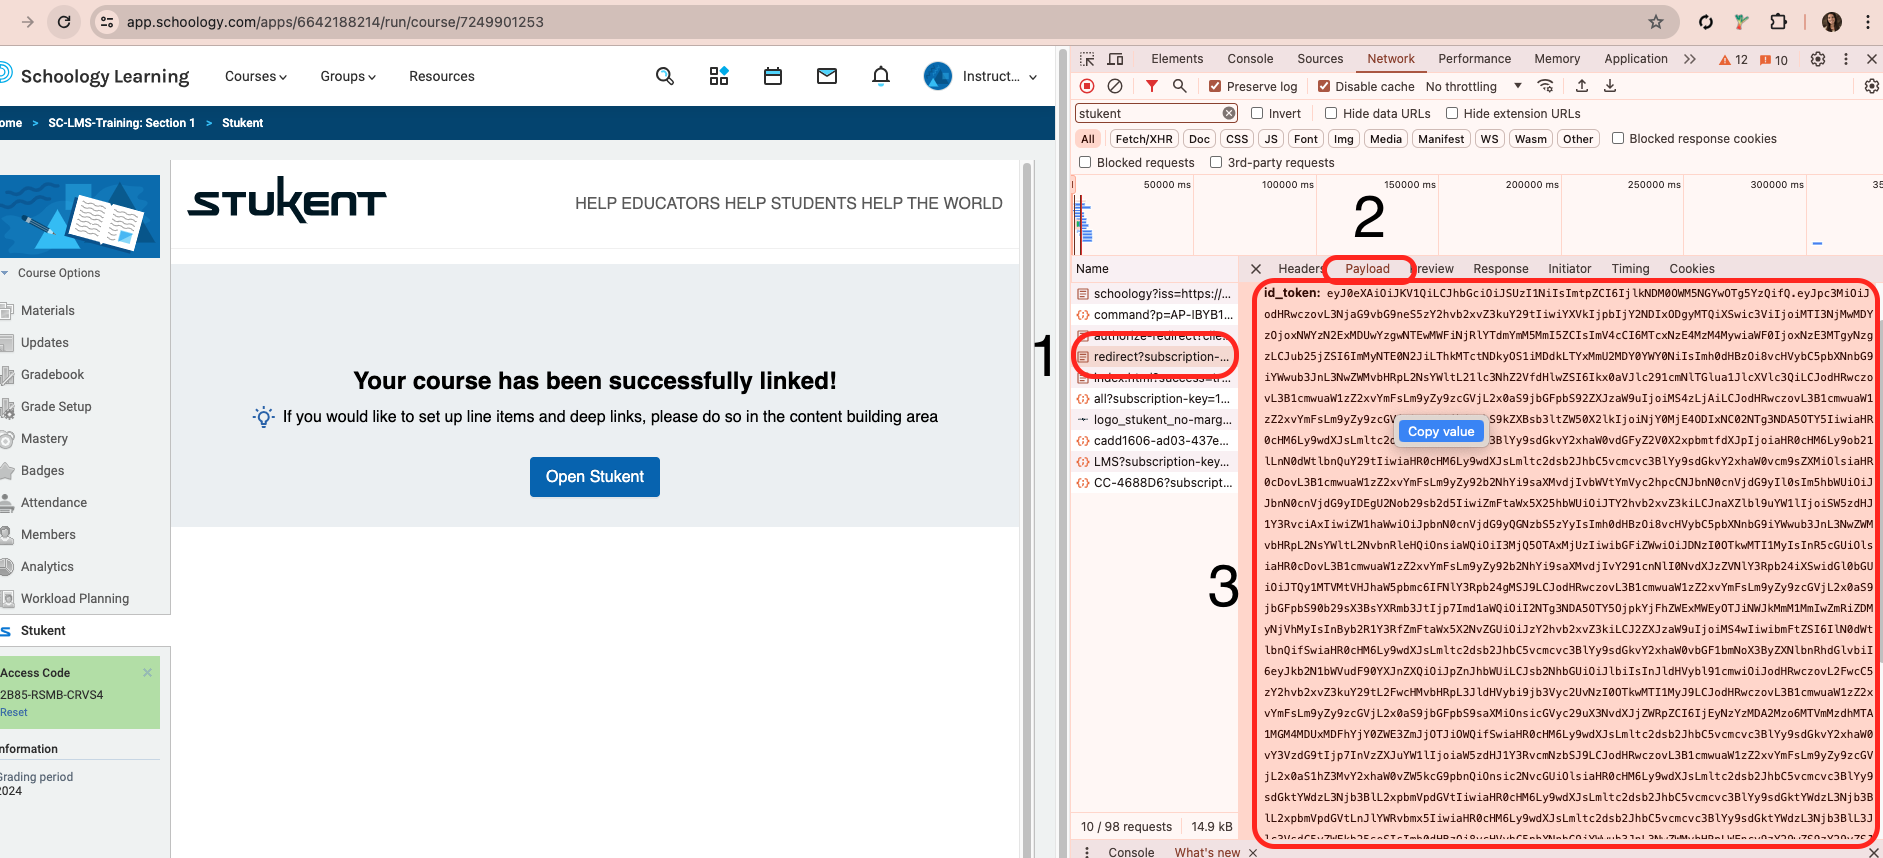Click the inspect element picker icon
1883x858 pixels.
pyautogui.click(x=1087, y=59)
